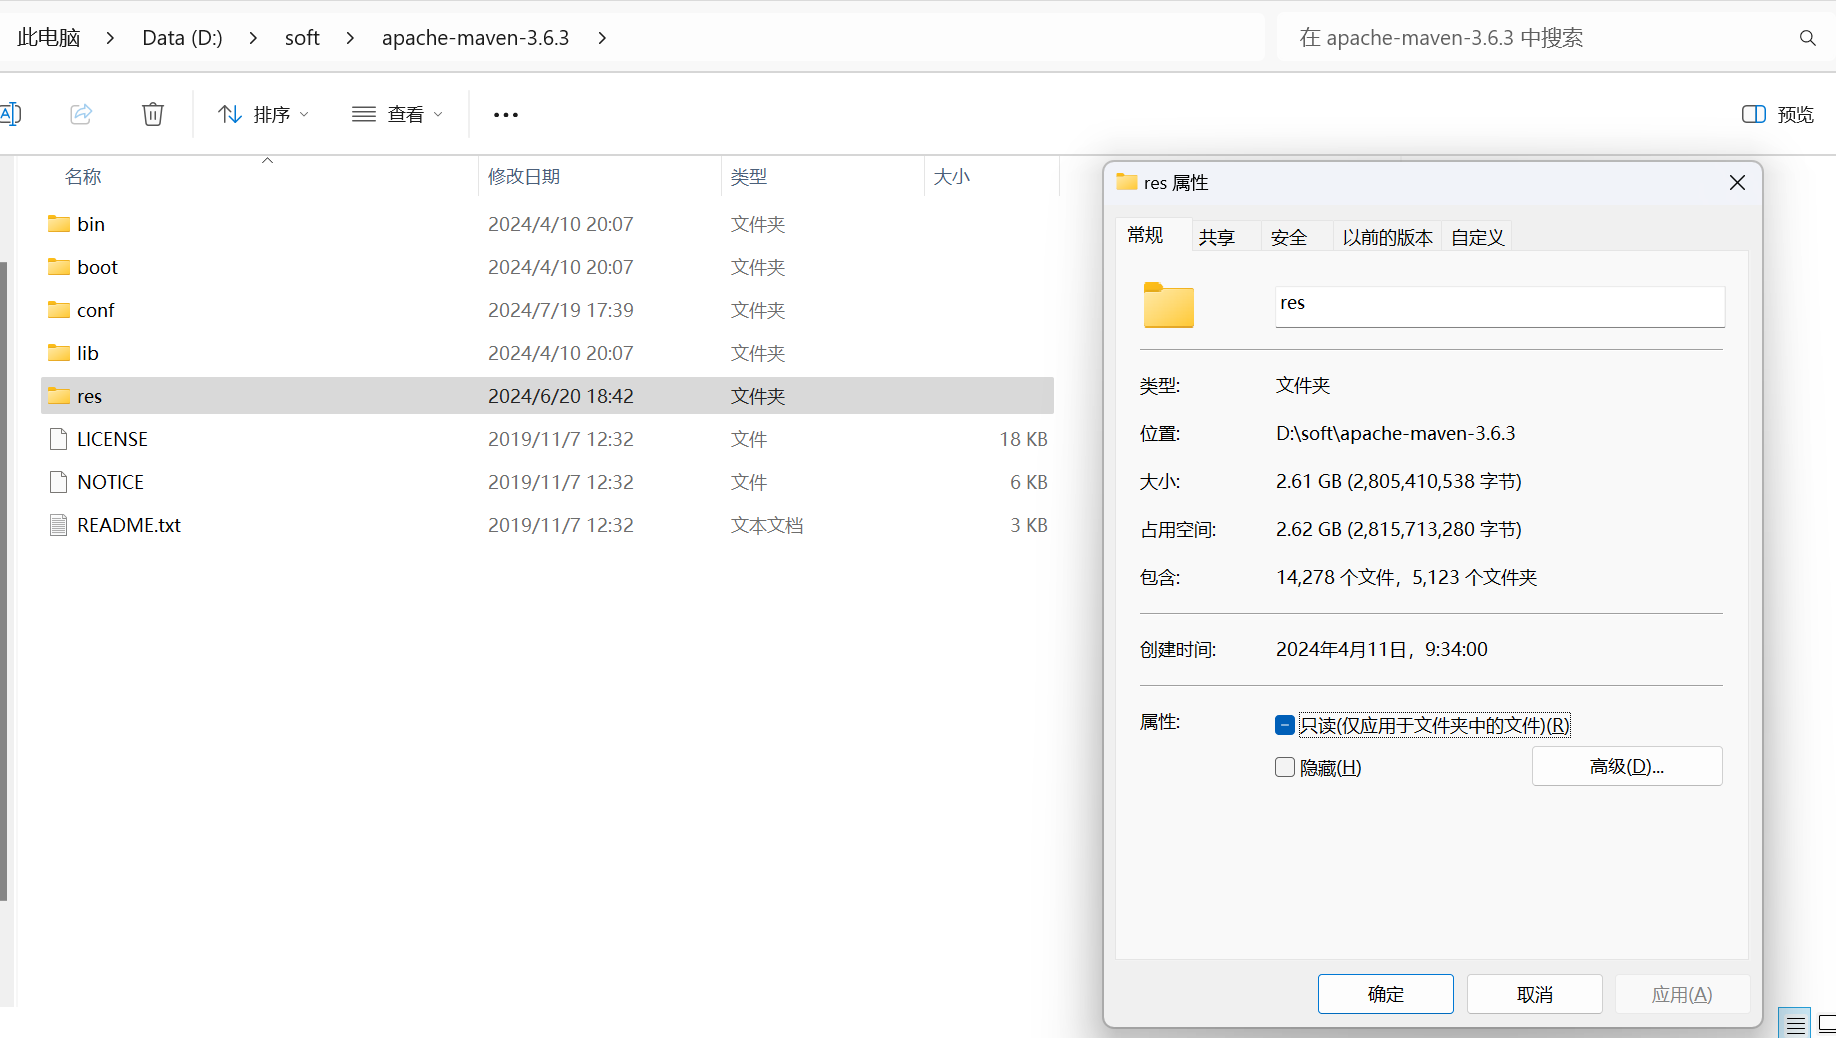This screenshot has width=1836, height=1038.
Task: Select the res folder icon in file list
Action: pos(59,396)
